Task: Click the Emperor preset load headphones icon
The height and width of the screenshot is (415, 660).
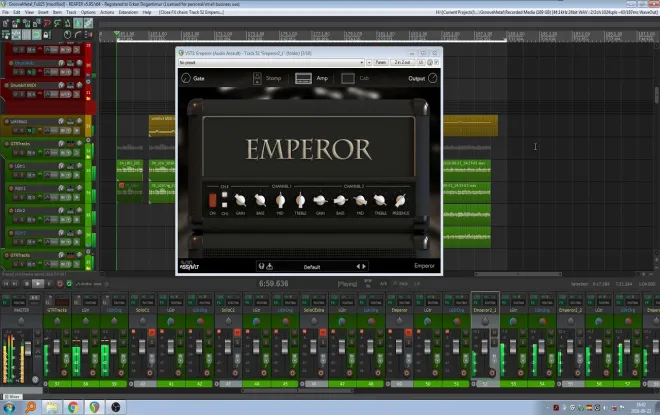Action: click(261, 266)
